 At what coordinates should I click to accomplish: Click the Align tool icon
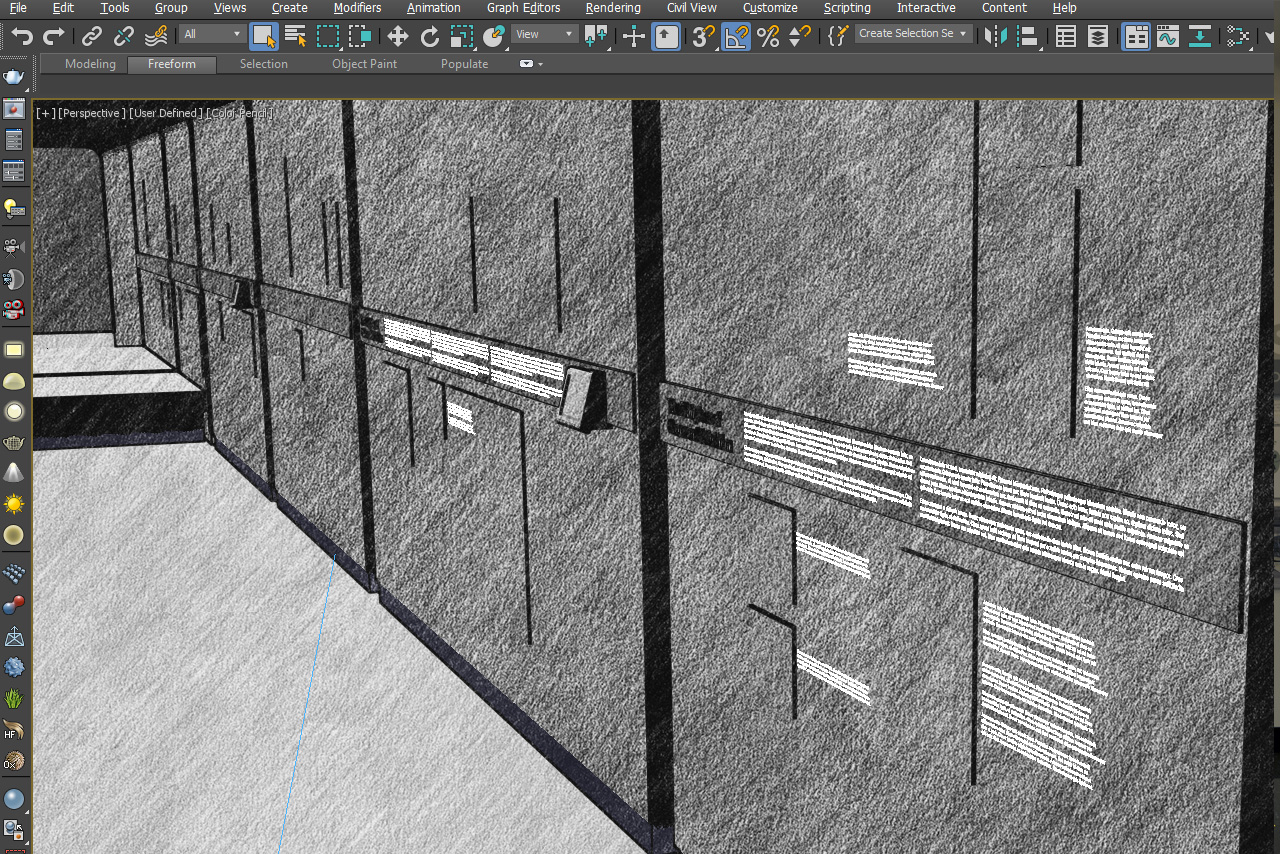(x=1027, y=37)
